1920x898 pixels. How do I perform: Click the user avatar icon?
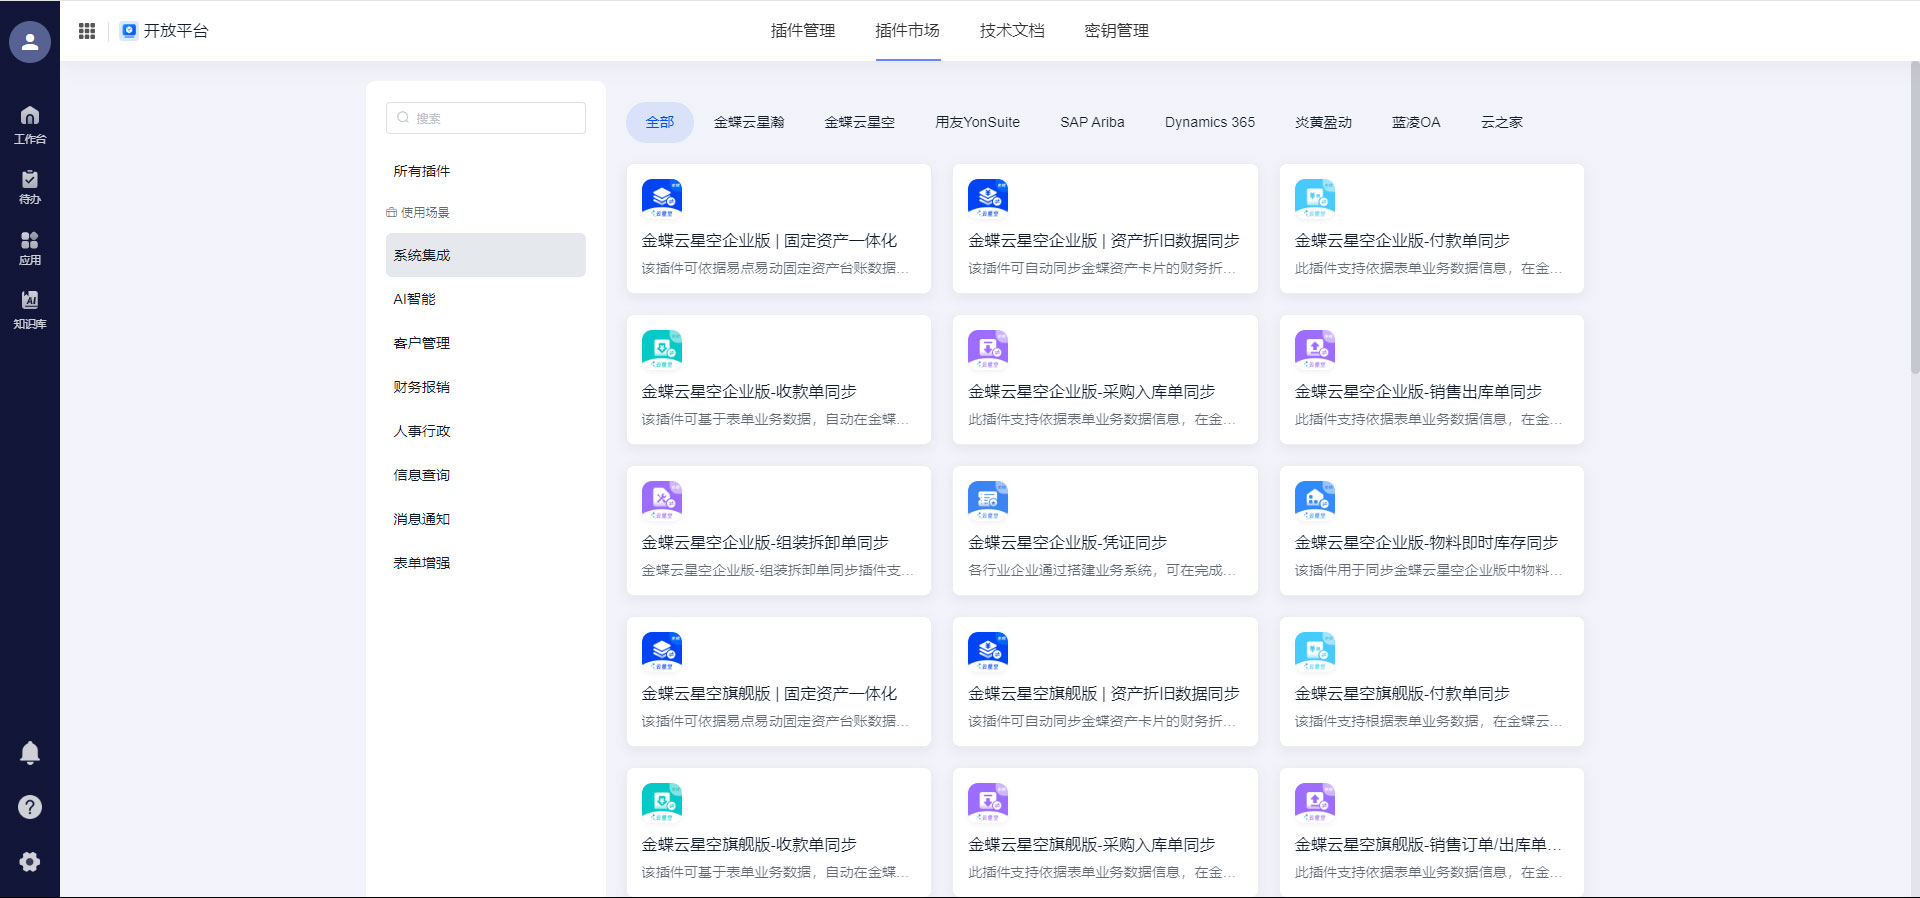click(x=30, y=42)
